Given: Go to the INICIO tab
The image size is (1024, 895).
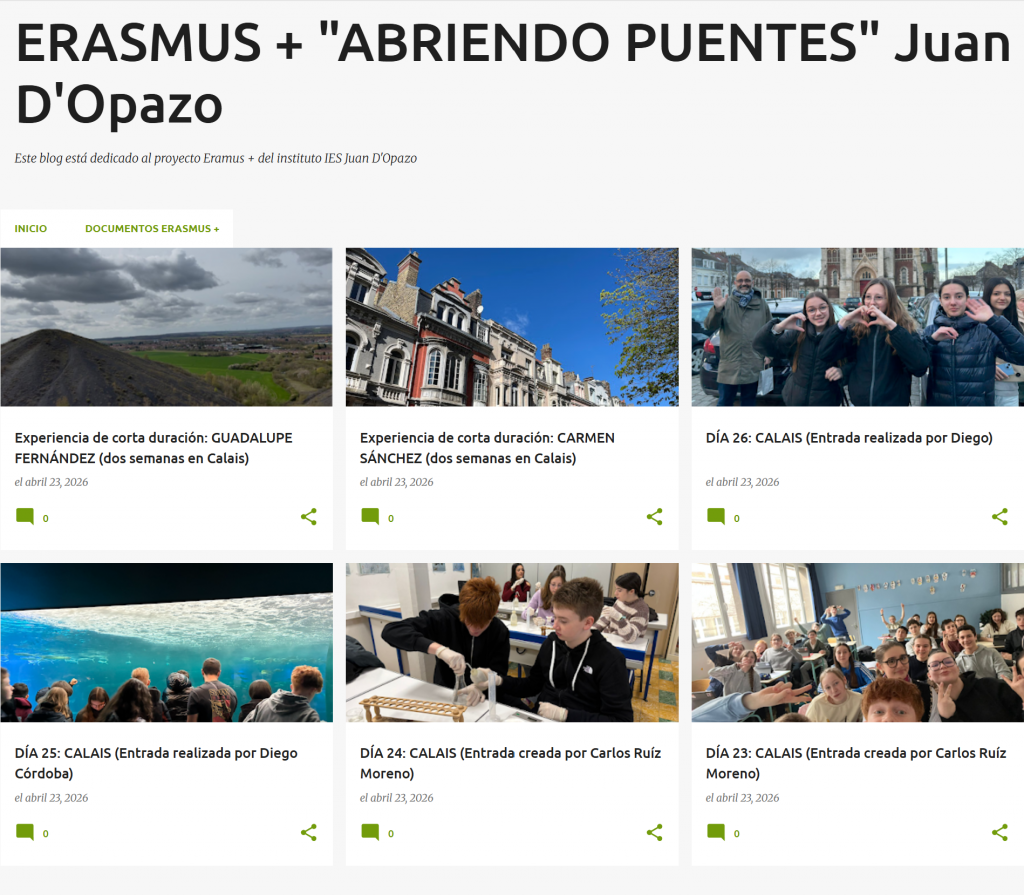Looking at the screenshot, I should click(x=31, y=229).
